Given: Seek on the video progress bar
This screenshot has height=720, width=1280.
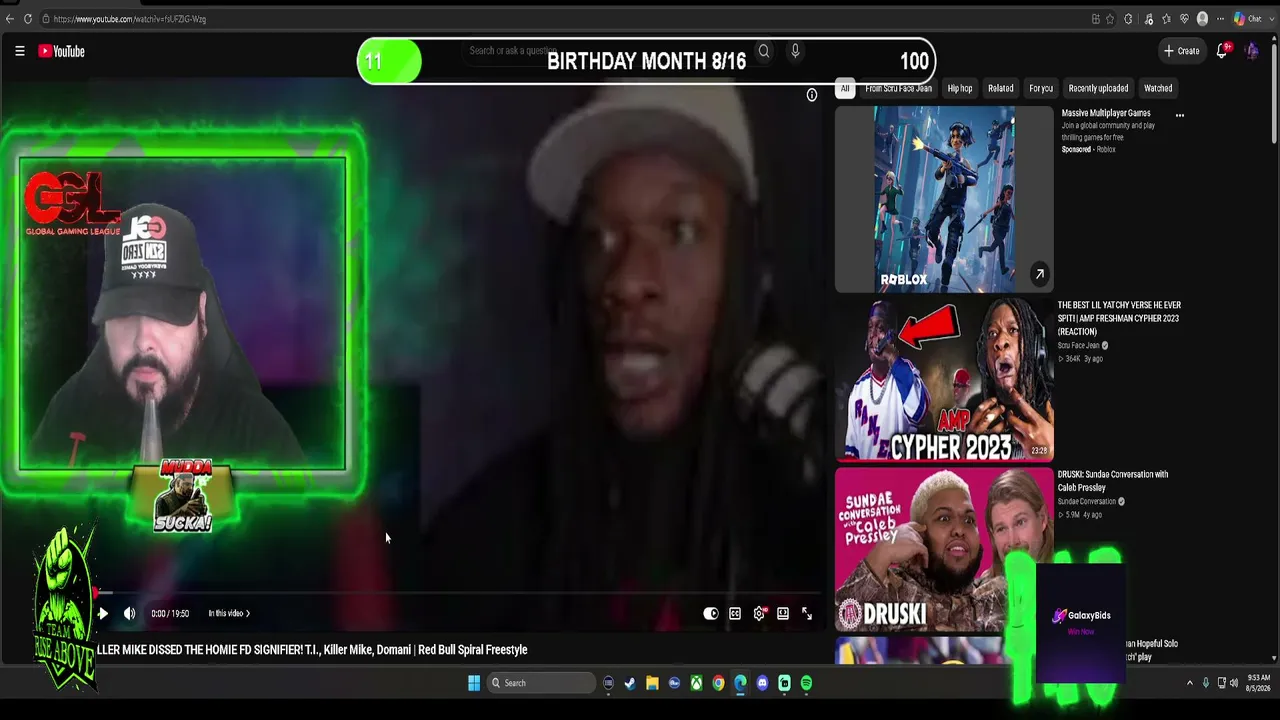Looking at the screenshot, I should (457, 593).
